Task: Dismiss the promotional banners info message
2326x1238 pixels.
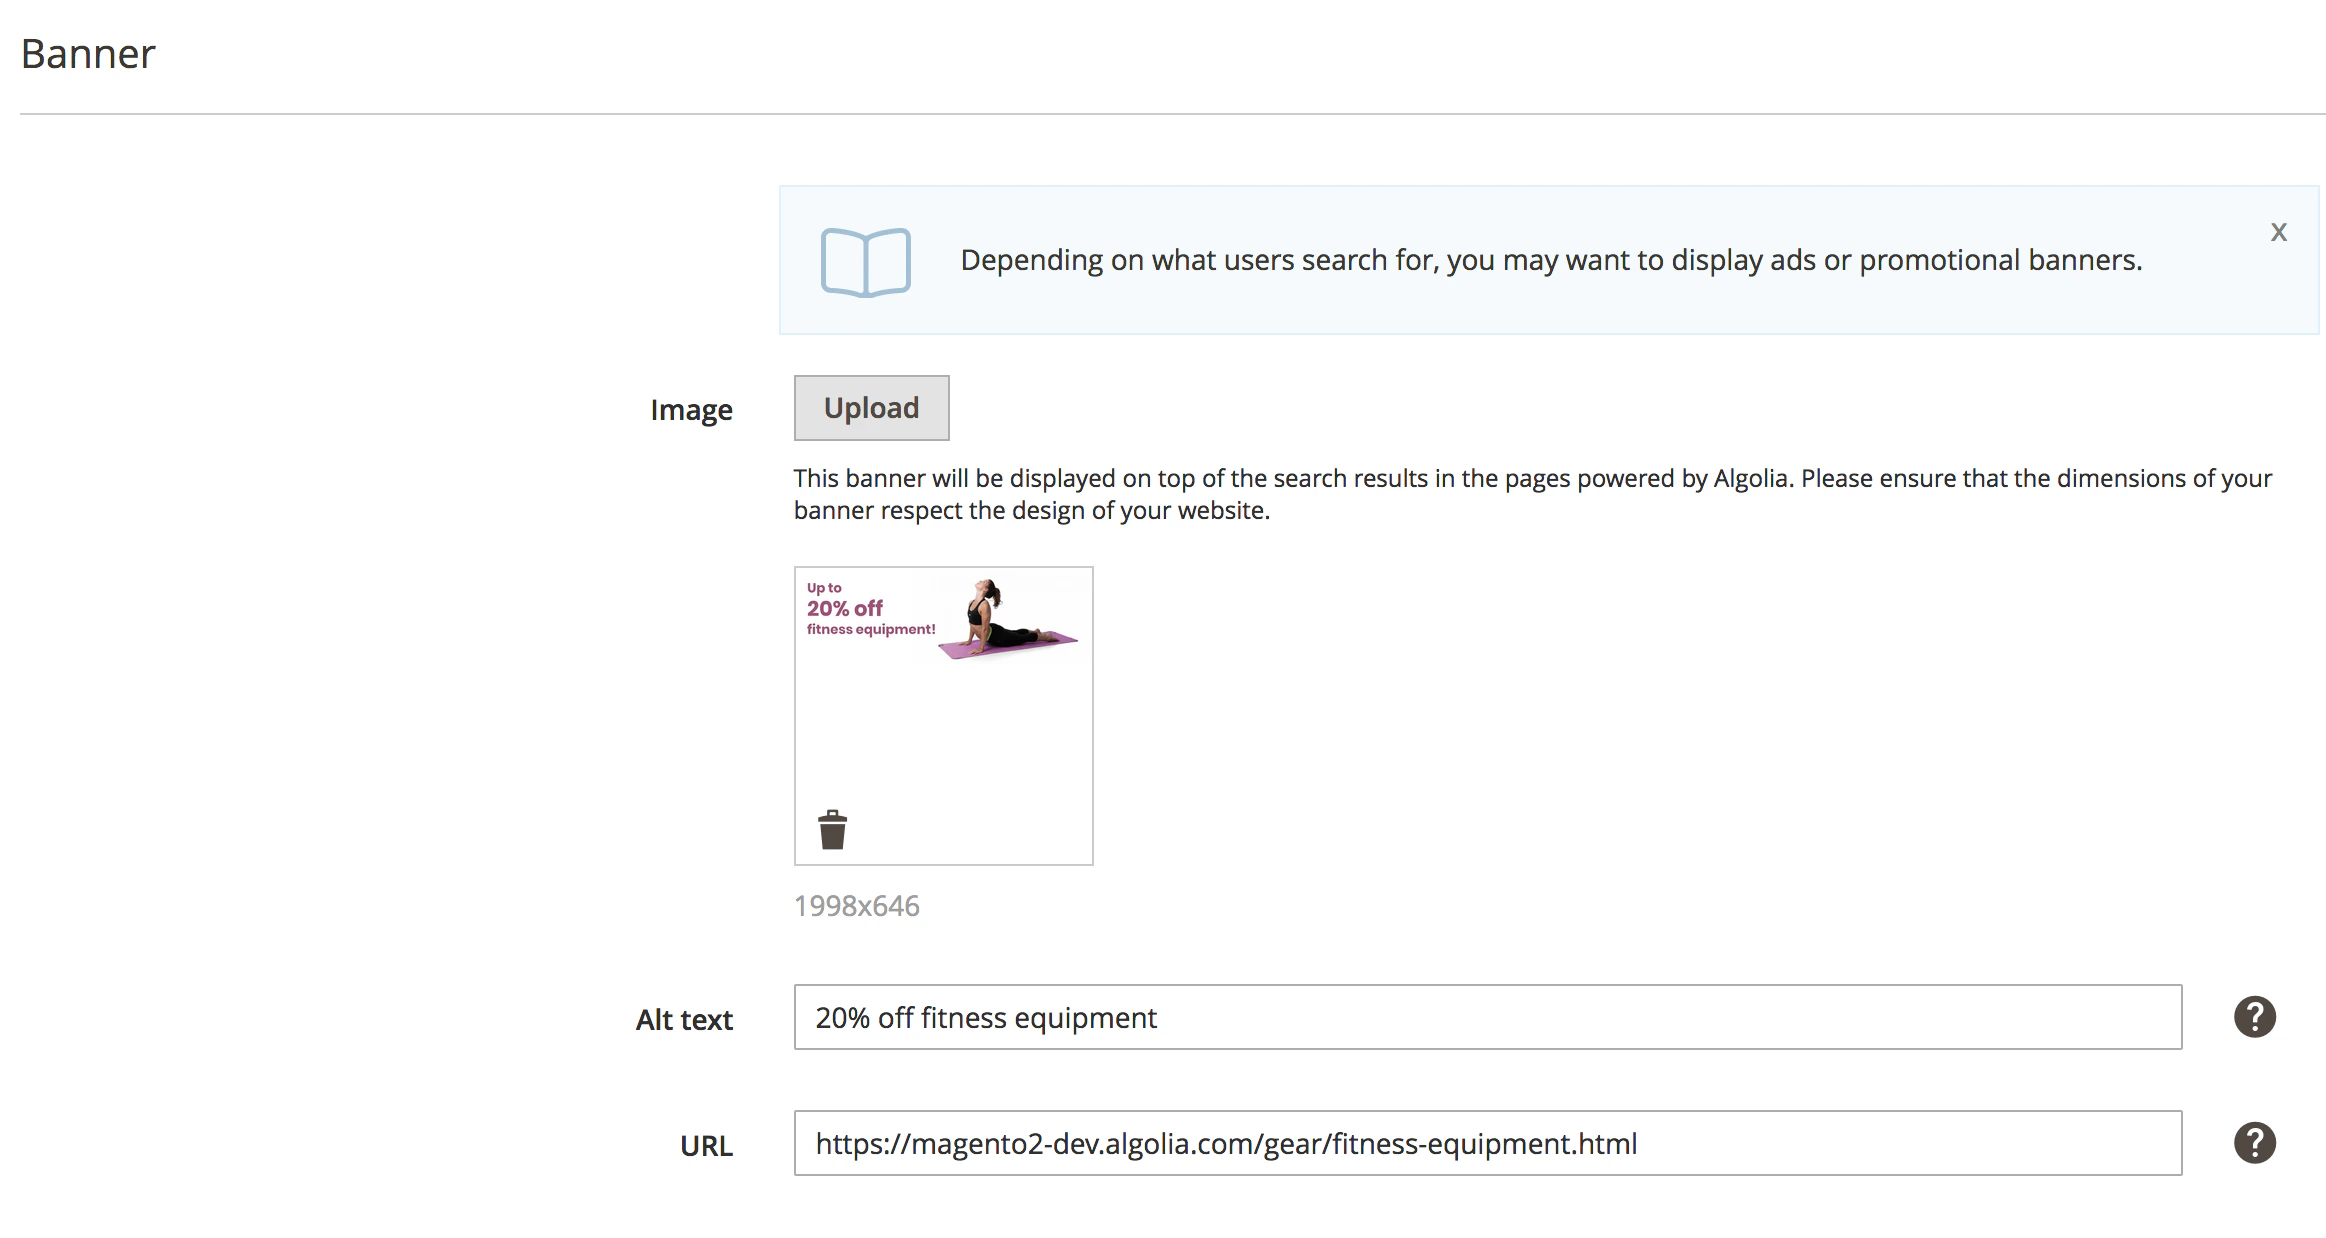Action: 2279,231
